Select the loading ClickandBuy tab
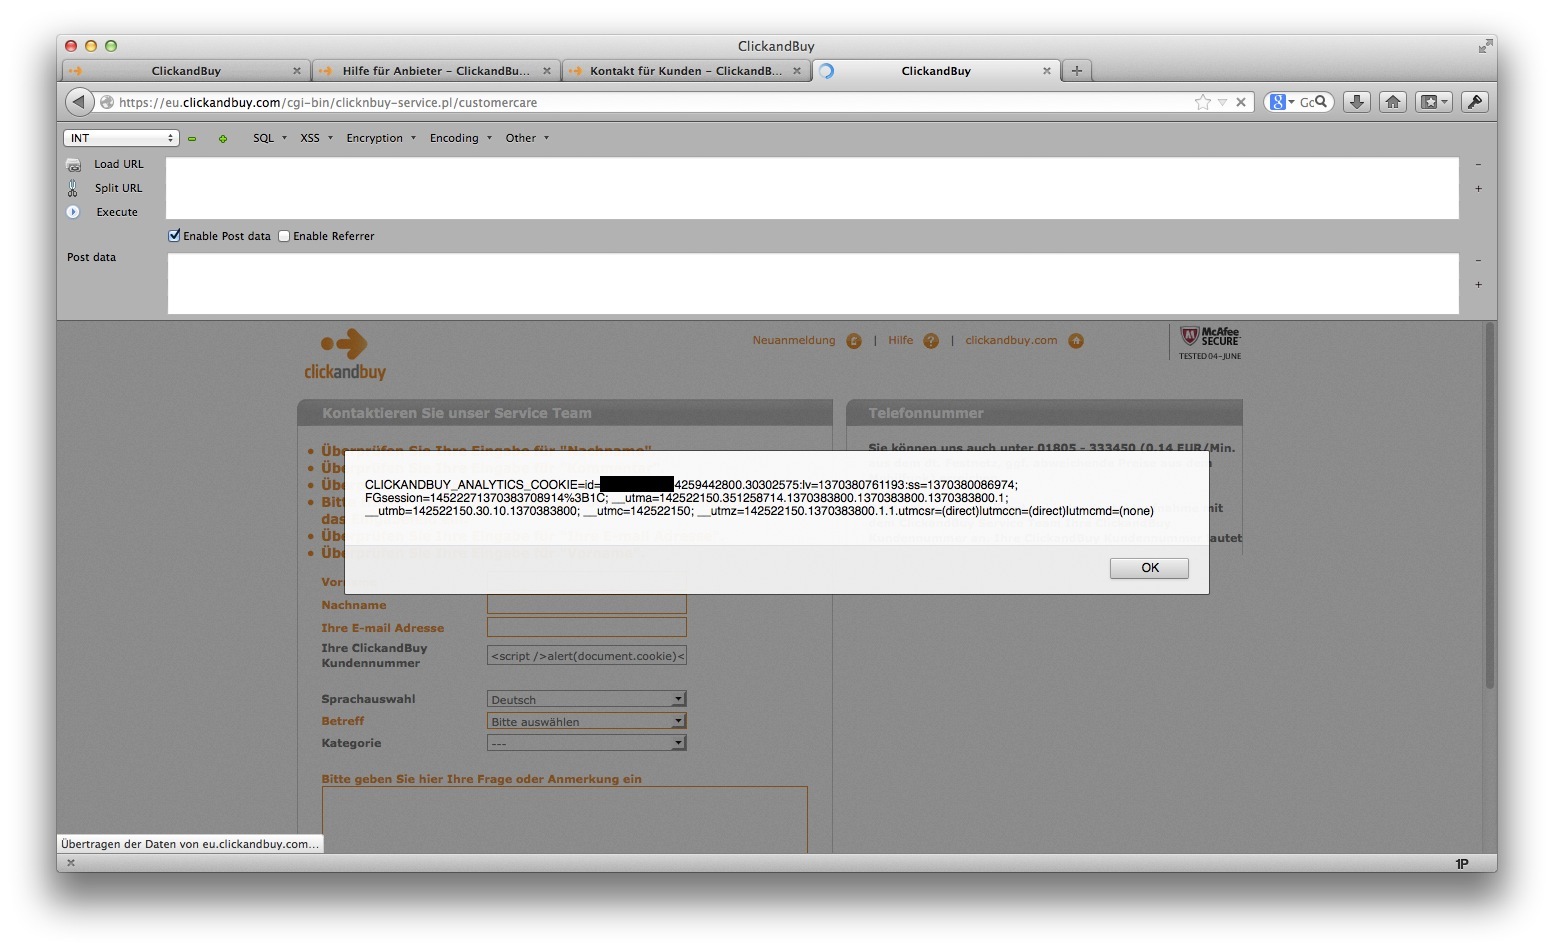Image resolution: width=1554 pixels, height=951 pixels. coord(936,71)
